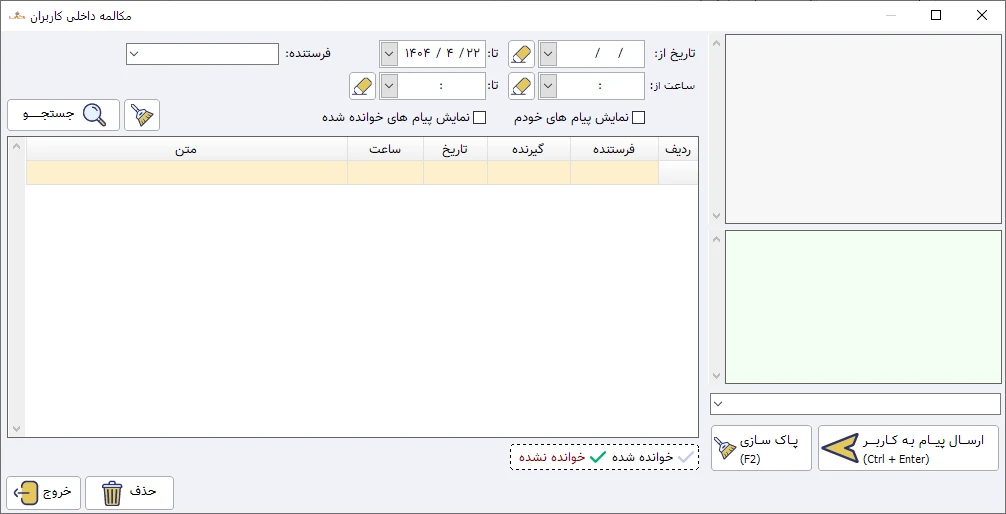Click the ساعت از time input field
1006x514 pixels.
point(601,86)
